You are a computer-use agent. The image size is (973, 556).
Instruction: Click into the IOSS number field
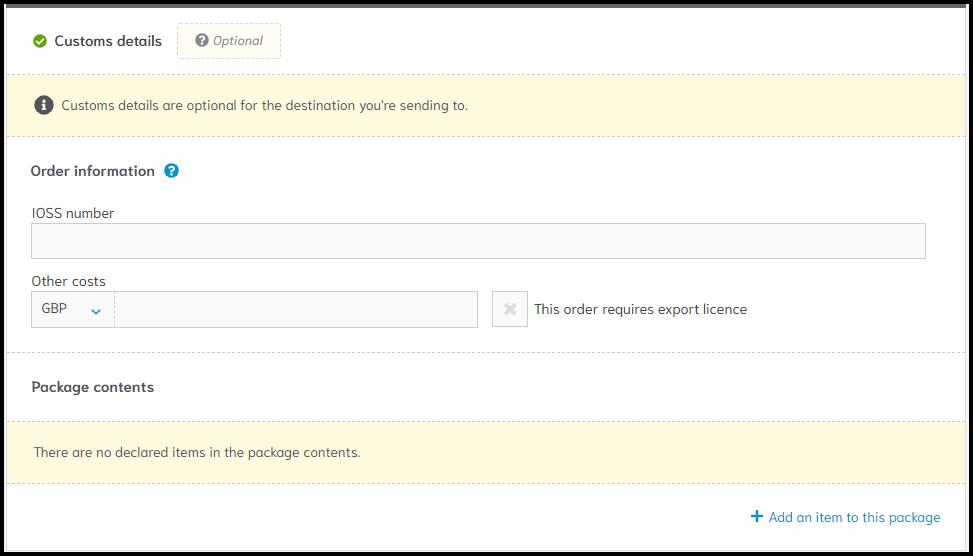[478, 241]
